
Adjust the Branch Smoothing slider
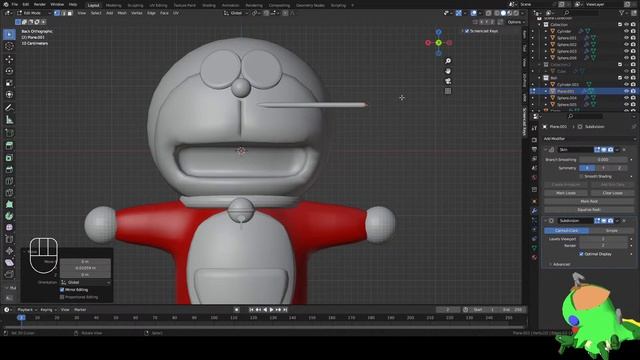(x=603, y=160)
